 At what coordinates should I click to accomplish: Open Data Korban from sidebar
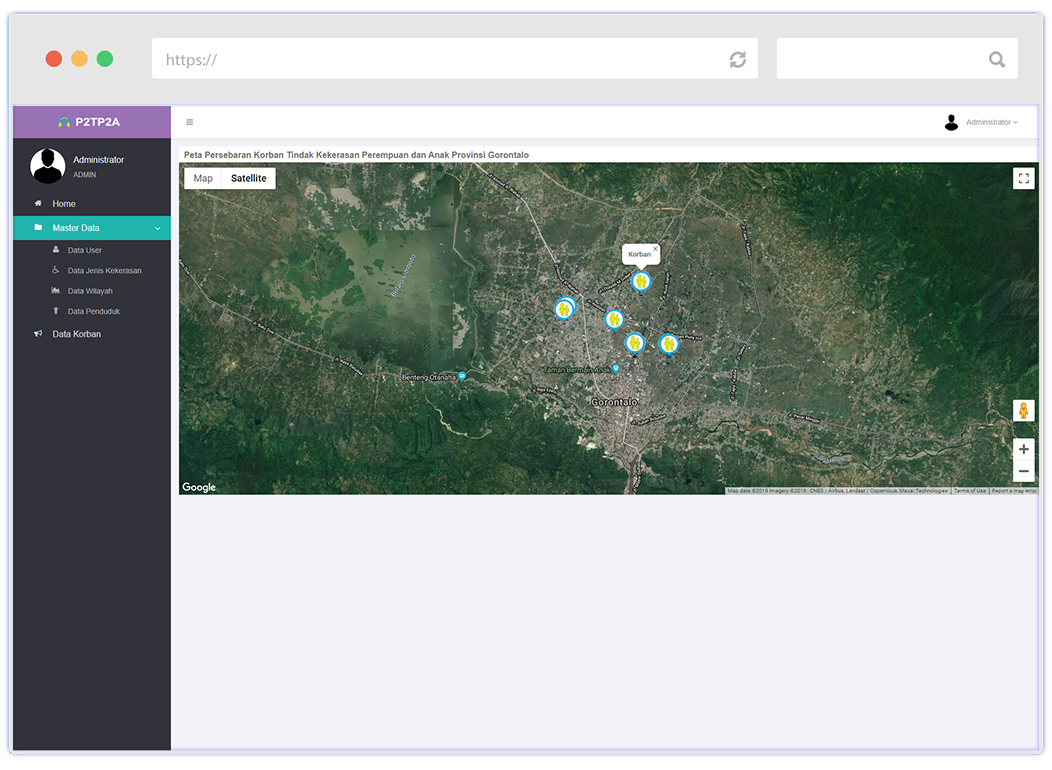coord(76,334)
